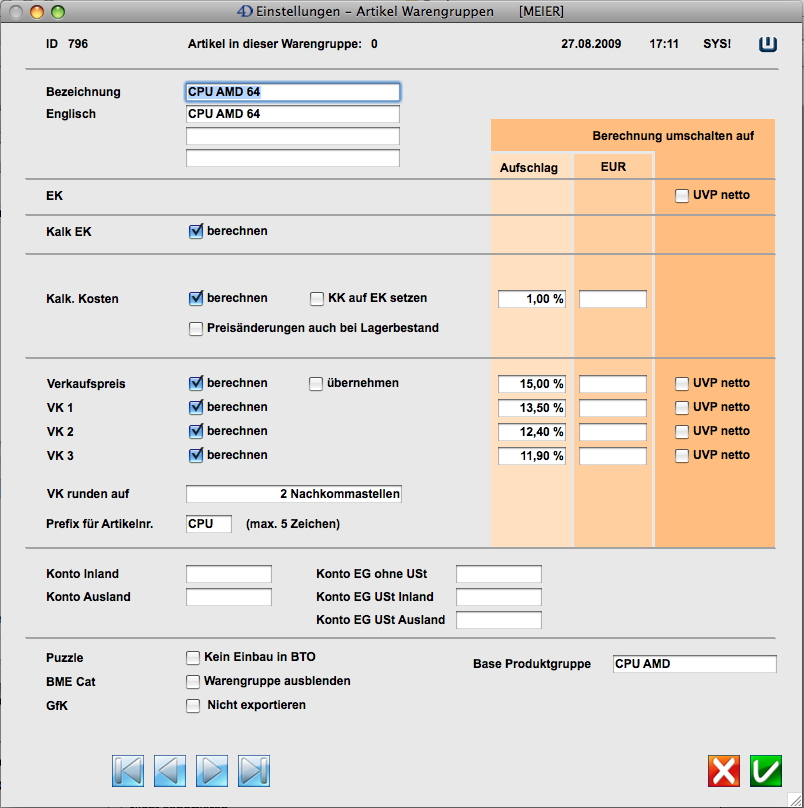This screenshot has height=808, width=804.
Task: Click the Bezeichnung text field
Action: pos(293,92)
